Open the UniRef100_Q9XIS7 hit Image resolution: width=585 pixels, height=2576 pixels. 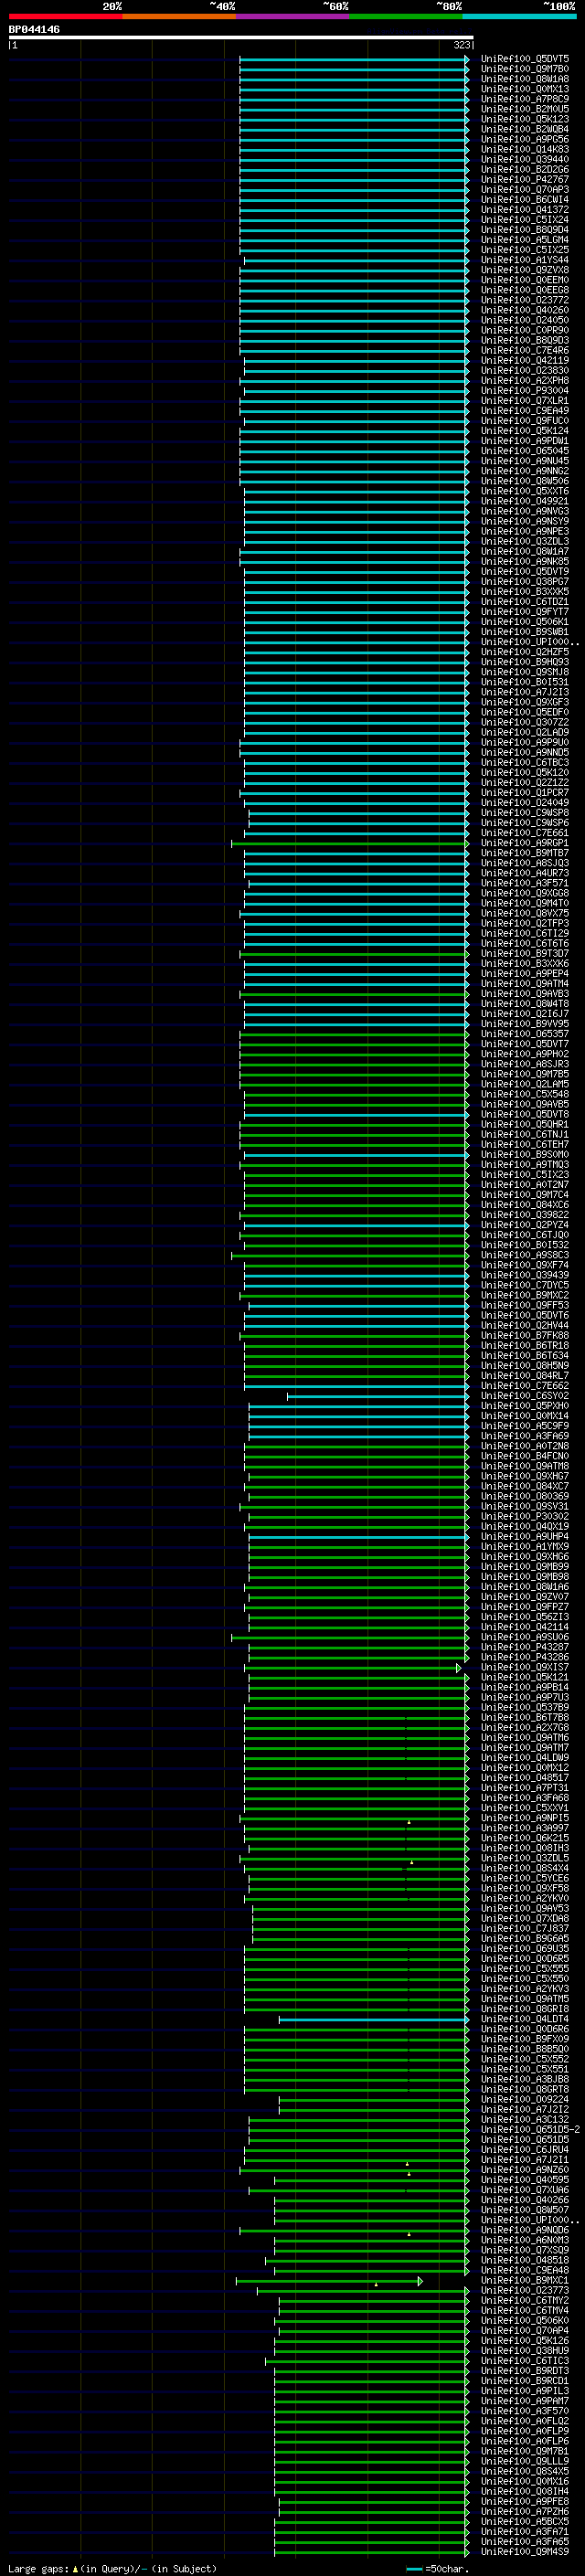coord(525,1667)
